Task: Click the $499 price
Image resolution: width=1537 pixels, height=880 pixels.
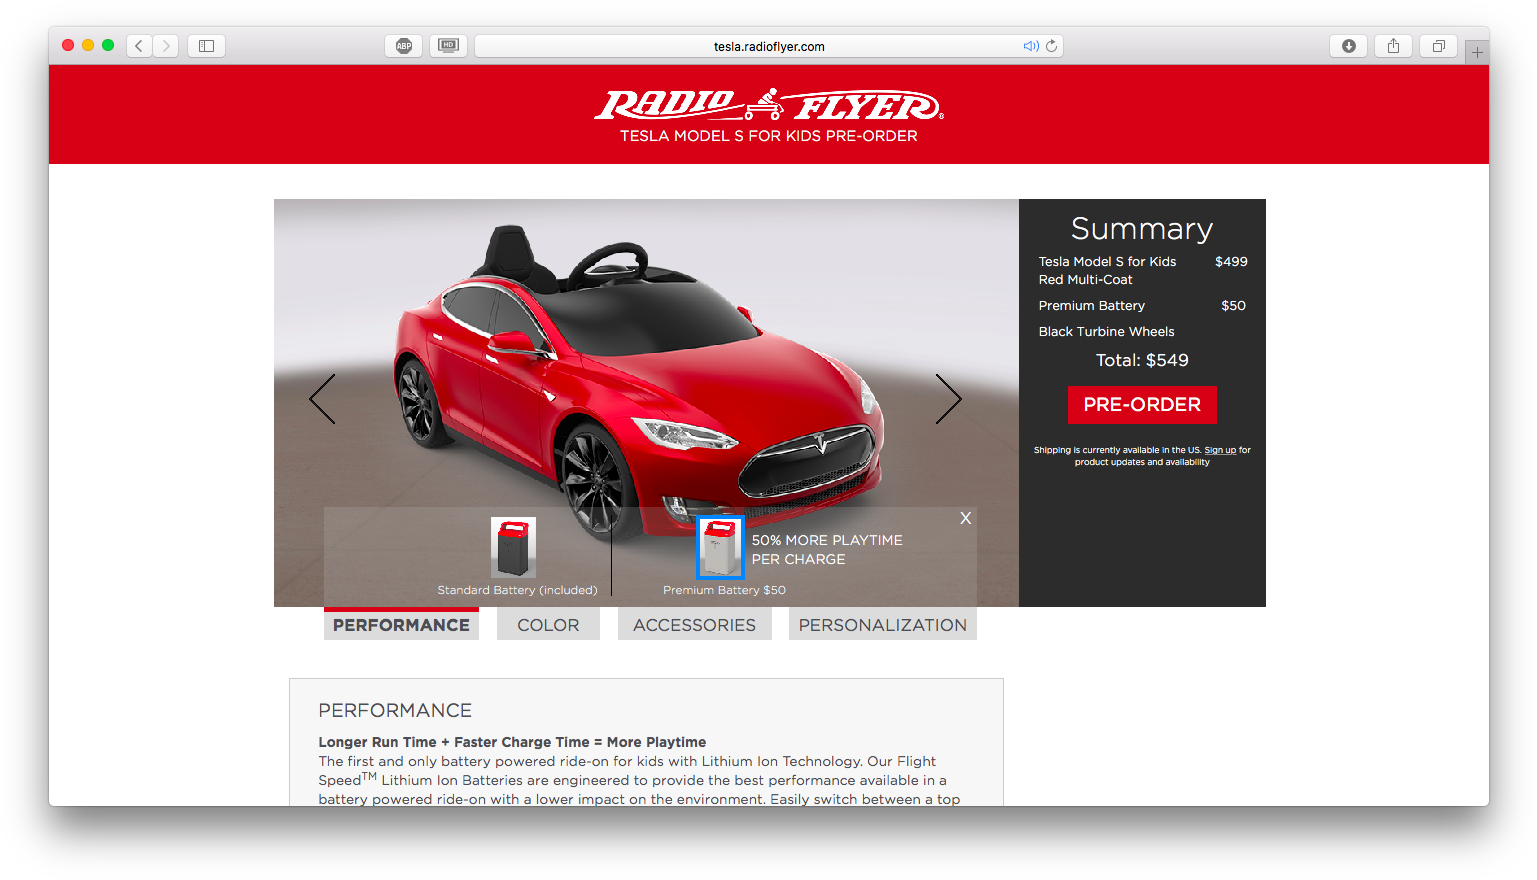Action: [x=1231, y=262]
